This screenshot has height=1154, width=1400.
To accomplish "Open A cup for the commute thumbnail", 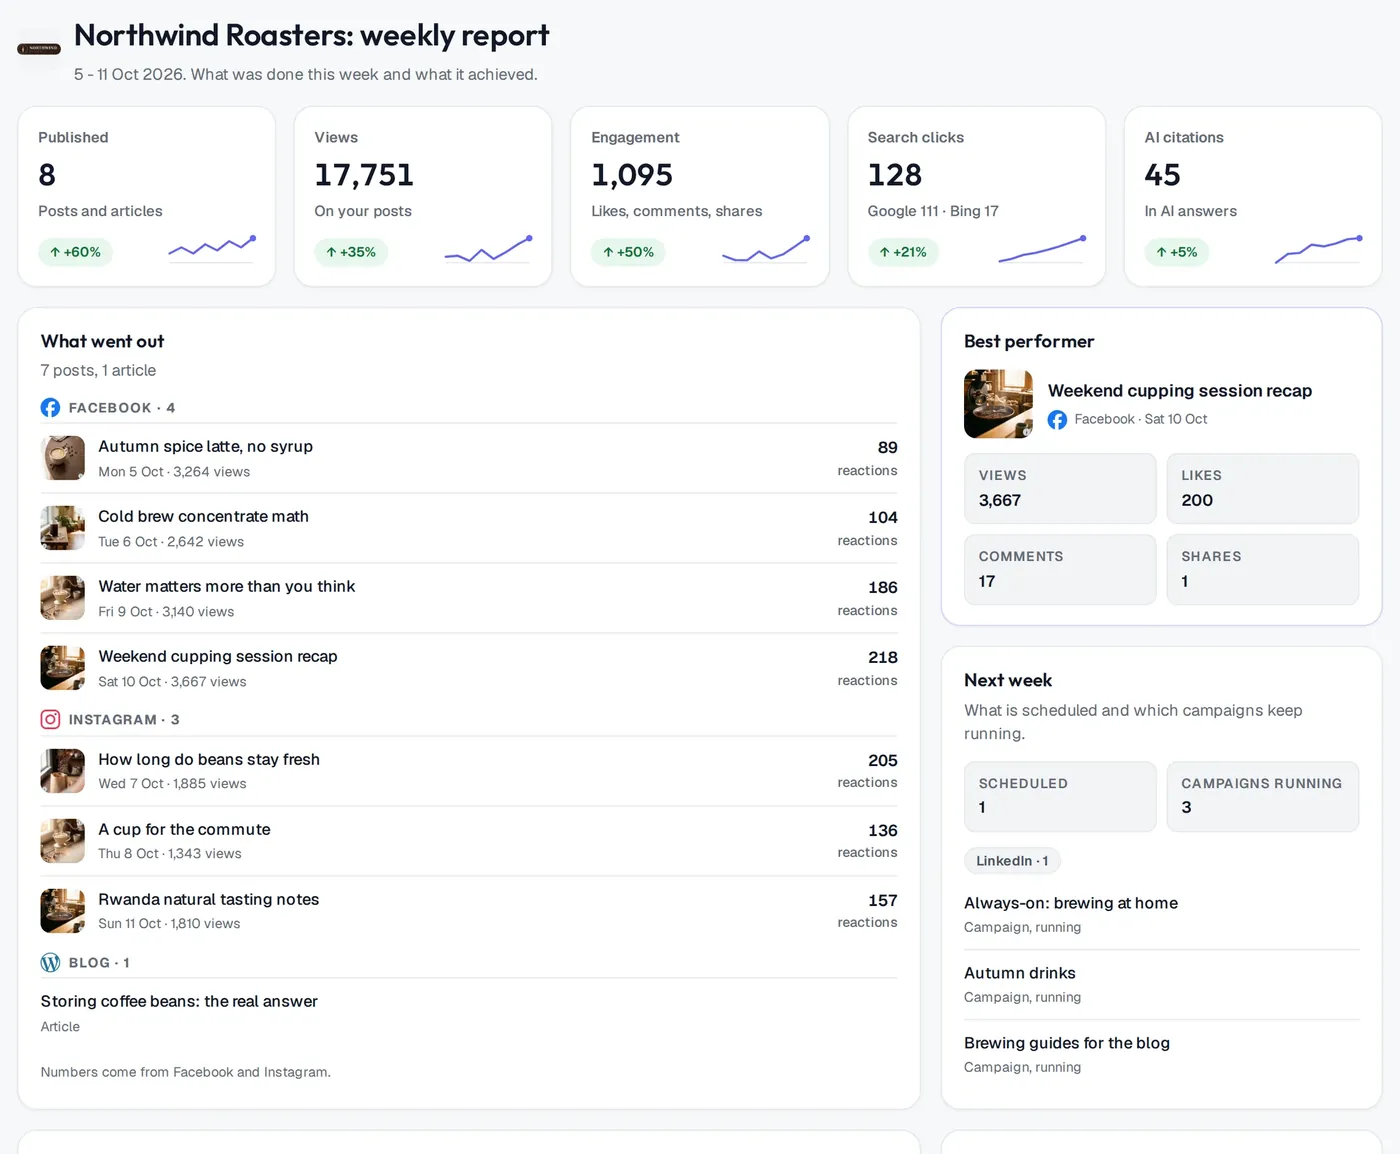I will [x=62, y=841].
